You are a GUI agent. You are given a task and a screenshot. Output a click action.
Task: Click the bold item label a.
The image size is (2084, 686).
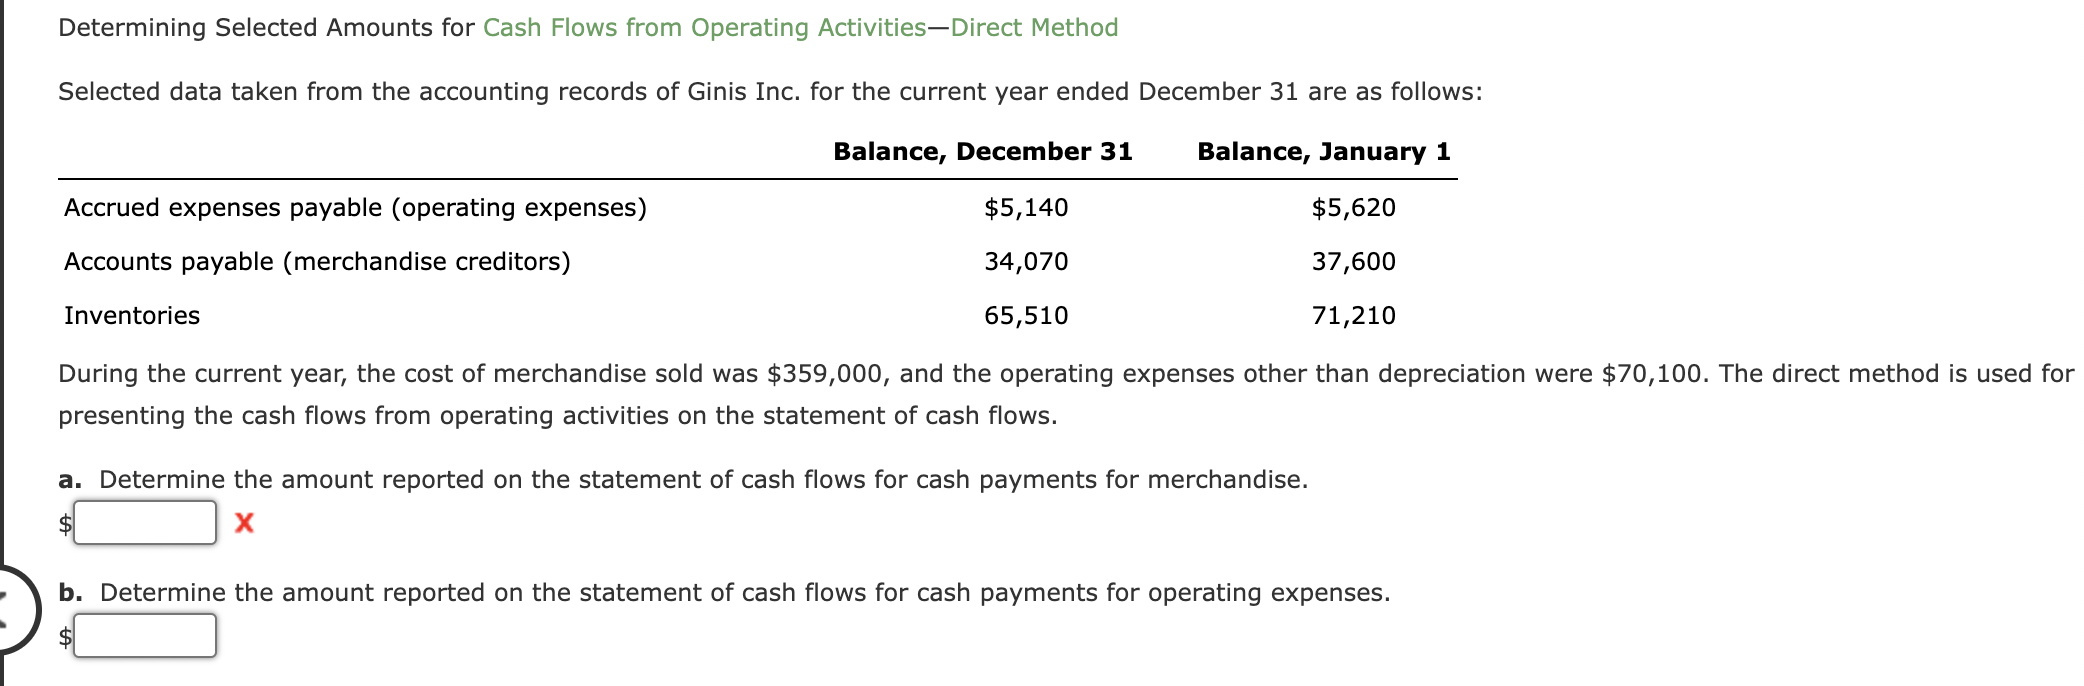coord(68,479)
